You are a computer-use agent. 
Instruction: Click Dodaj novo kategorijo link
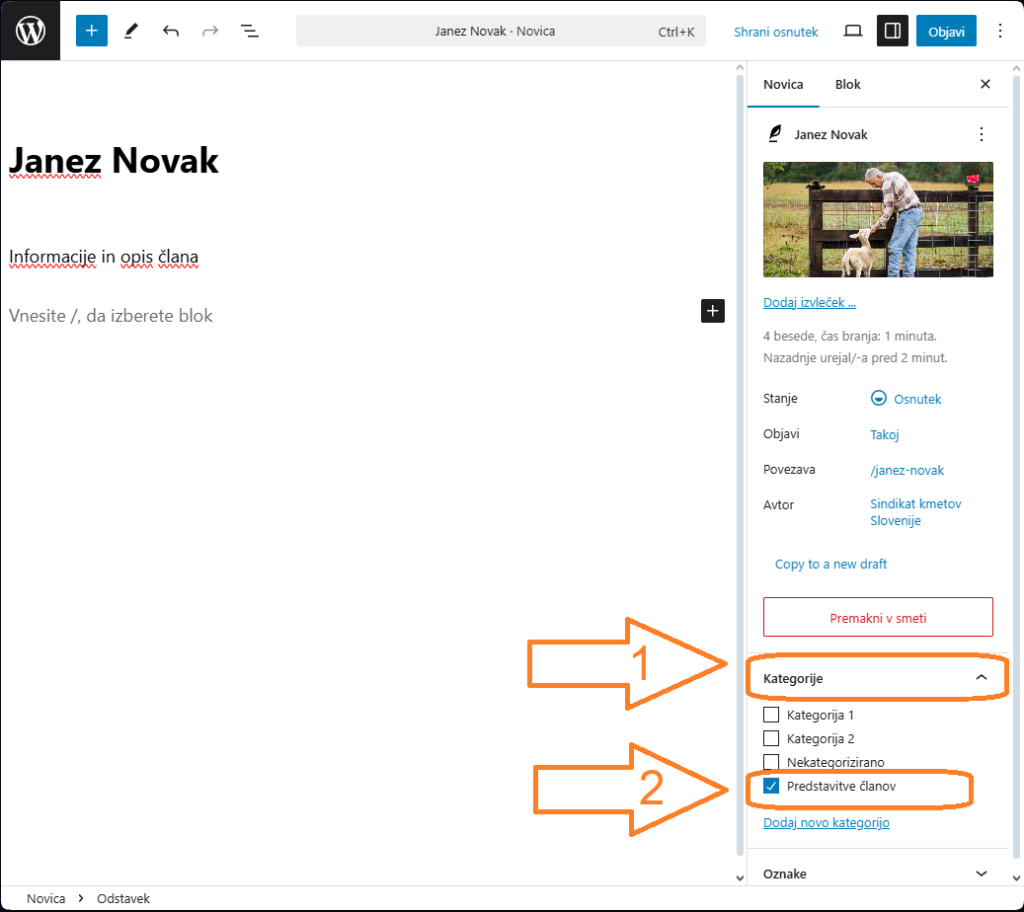point(826,823)
